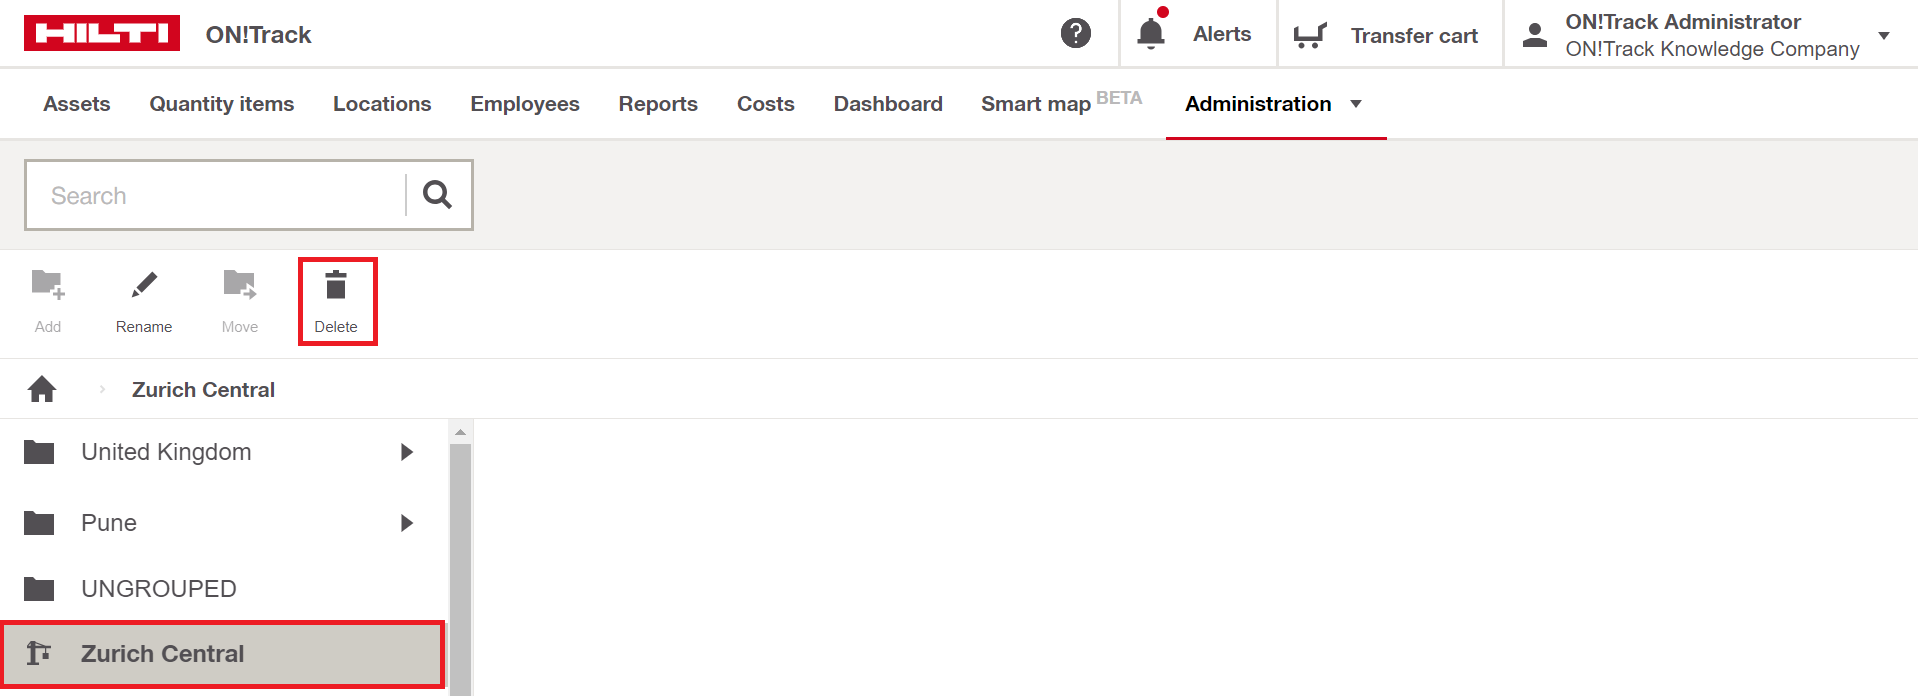Click the Transfer cart label
This screenshot has width=1918, height=696.
pyautogui.click(x=1414, y=36)
